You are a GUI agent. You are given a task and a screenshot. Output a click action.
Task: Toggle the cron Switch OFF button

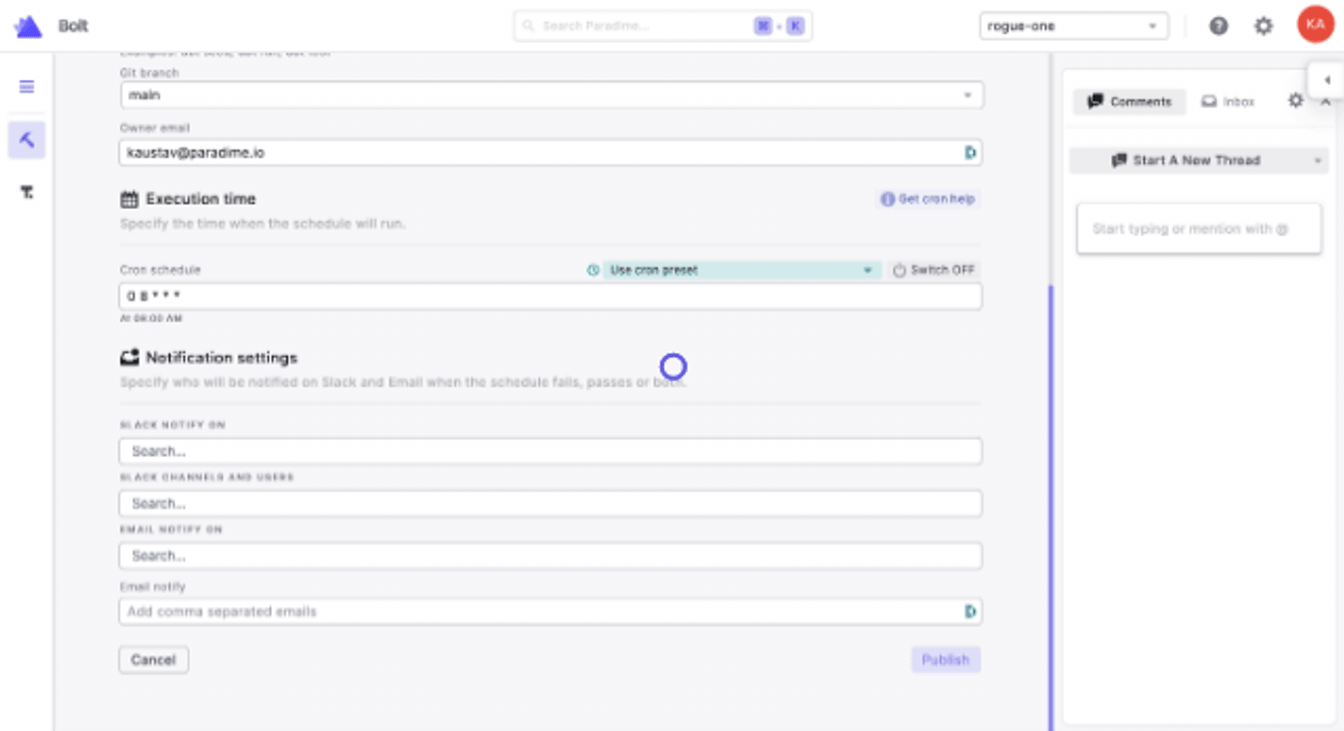933,270
